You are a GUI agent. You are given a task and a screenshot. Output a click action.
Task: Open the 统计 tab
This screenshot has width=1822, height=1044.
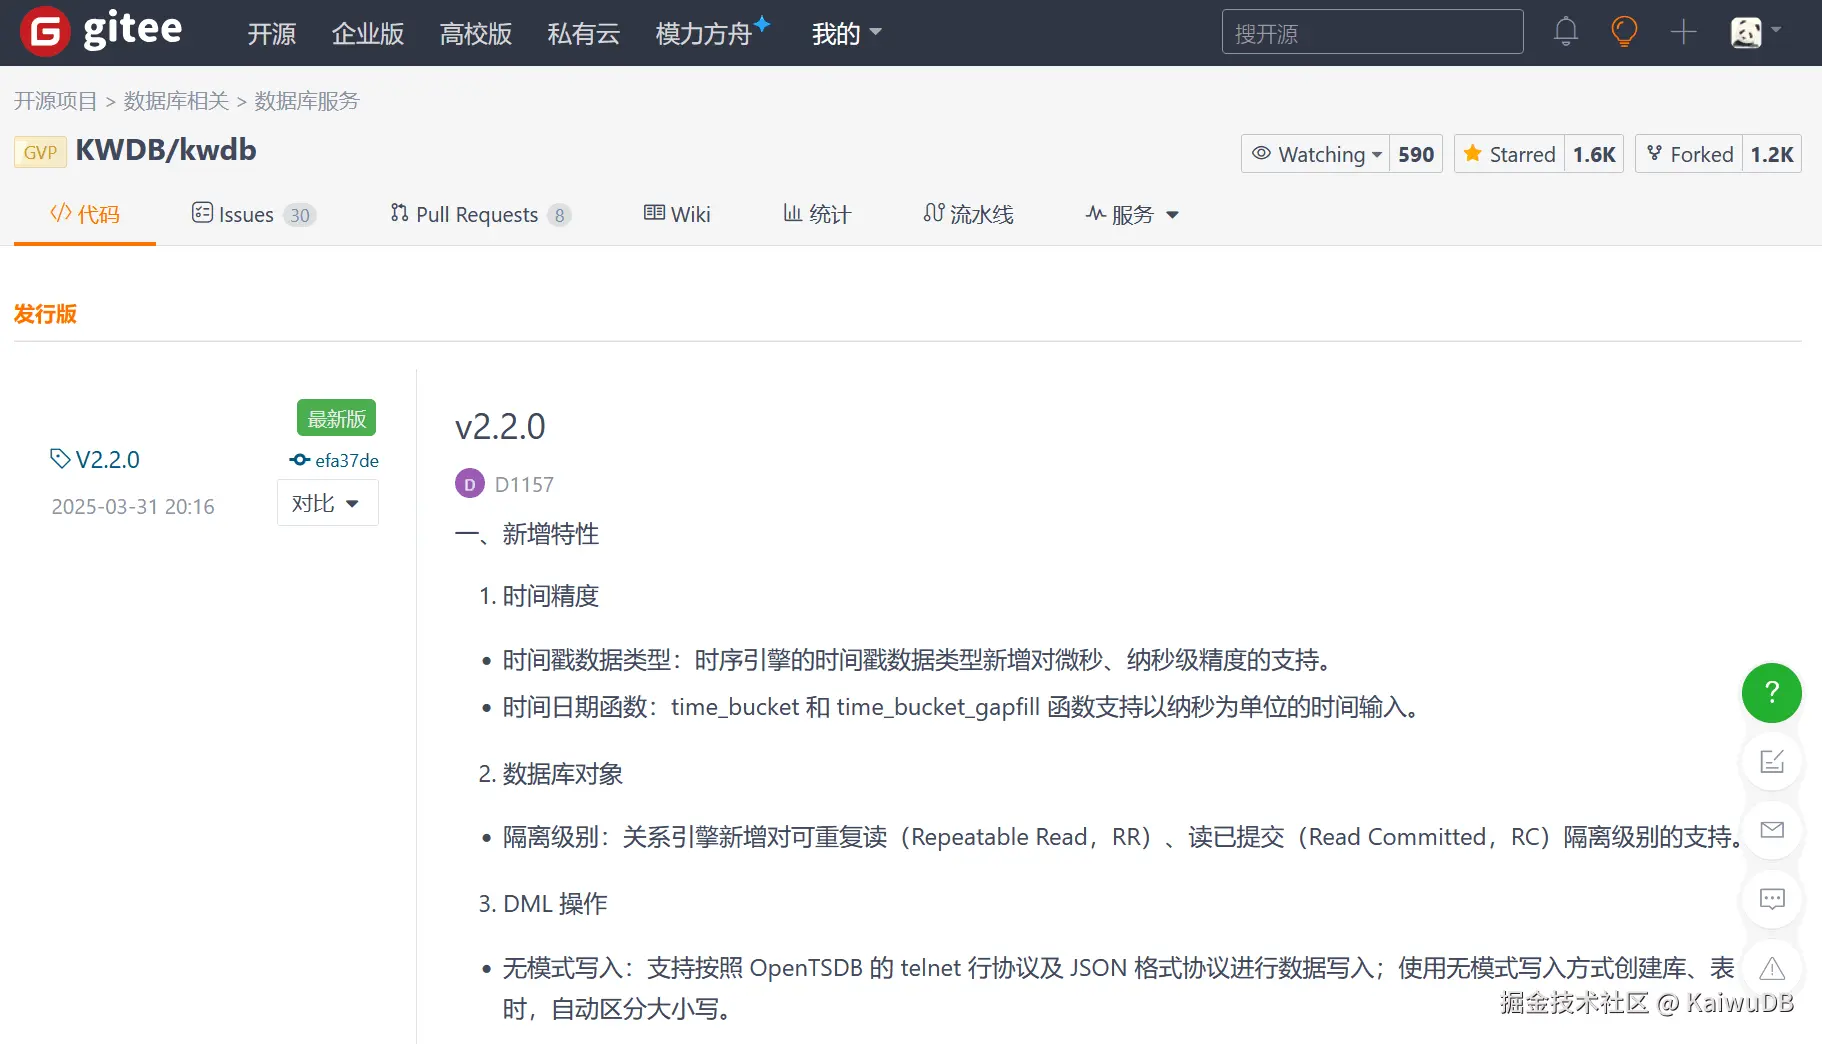click(817, 214)
